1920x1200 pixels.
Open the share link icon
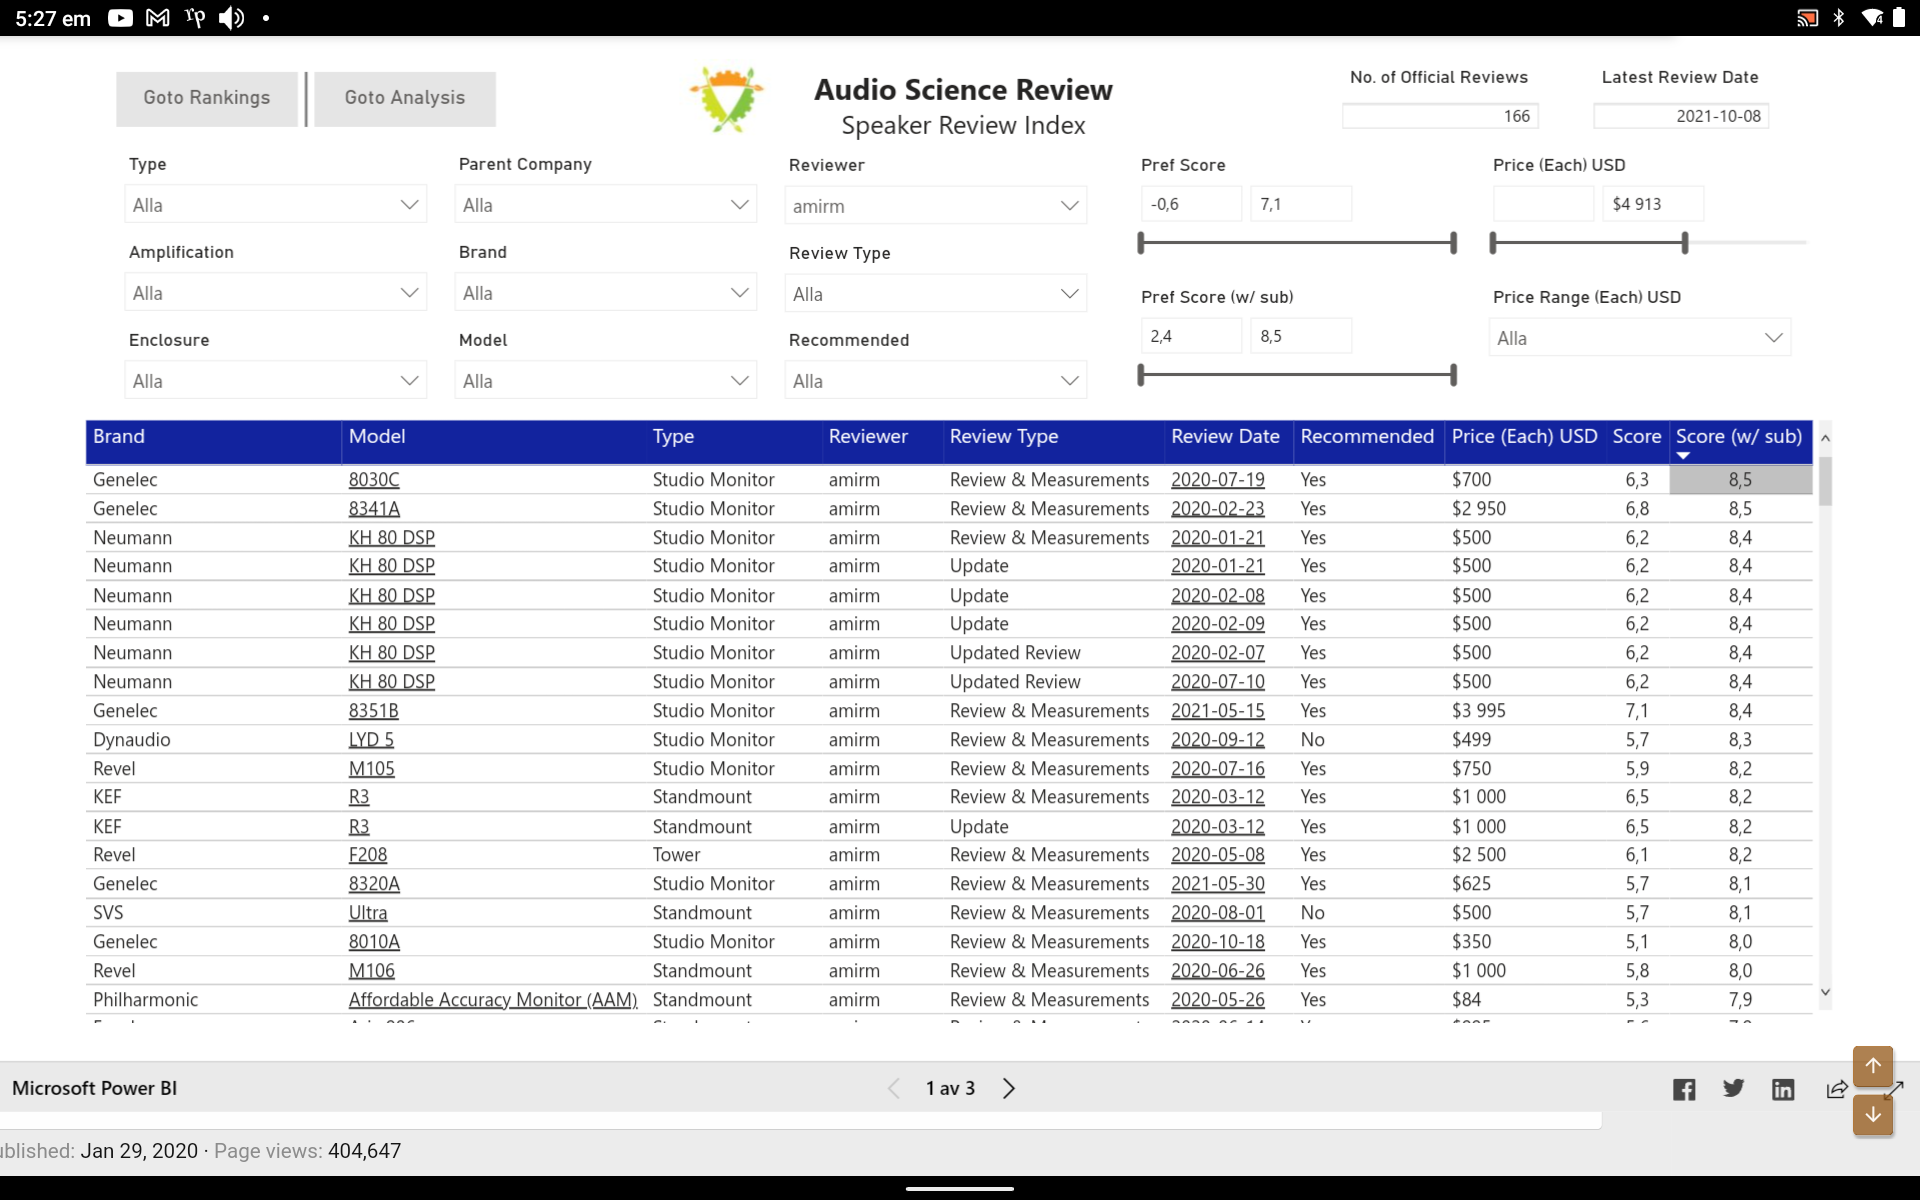point(1836,1089)
